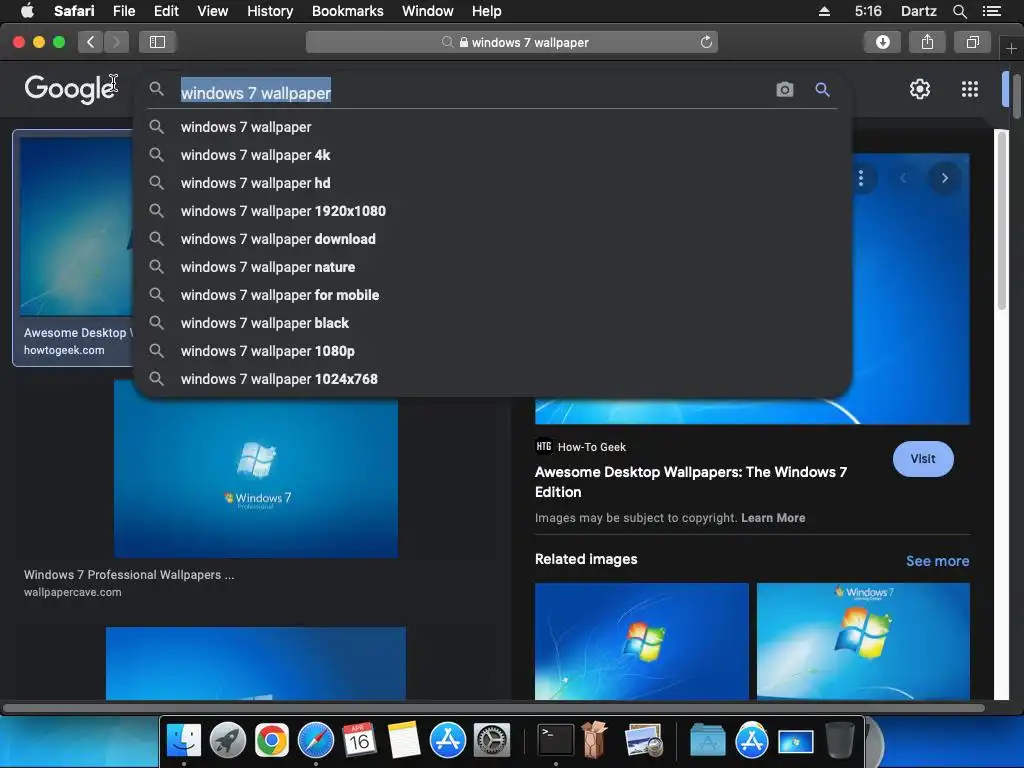Choose suggestion "windows 7 wallpaper for mobile"
Viewport: 1024px width, 768px height.
click(x=493, y=295)
